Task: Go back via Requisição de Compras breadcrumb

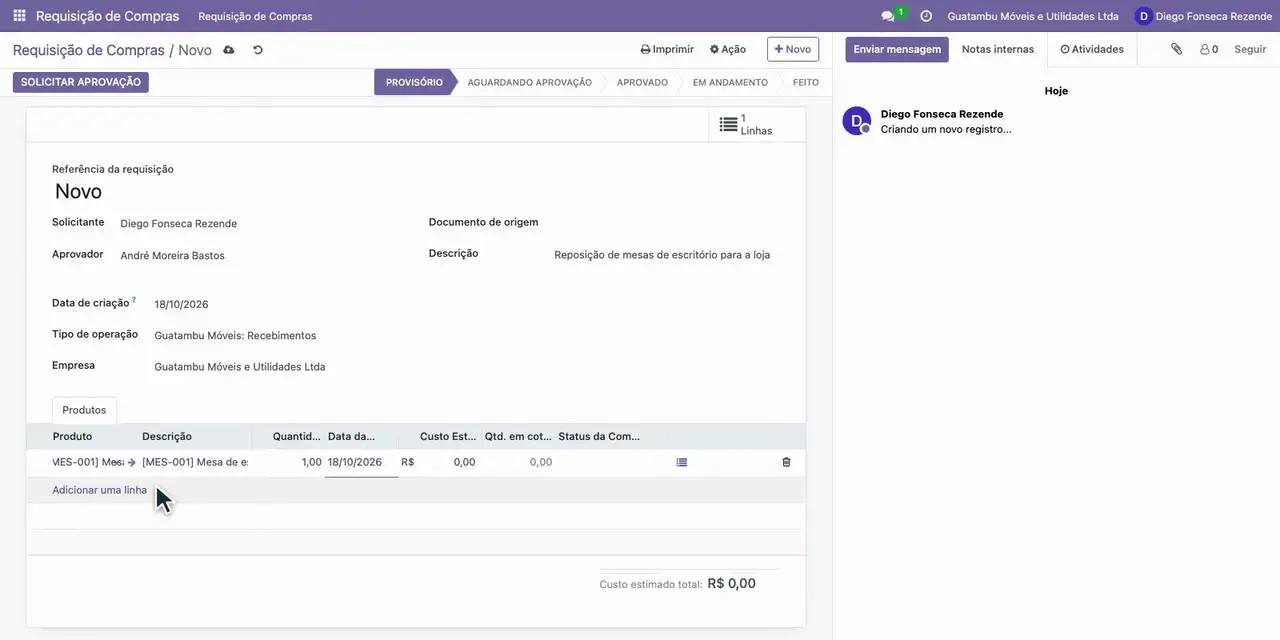Action: tap(89, 50)
